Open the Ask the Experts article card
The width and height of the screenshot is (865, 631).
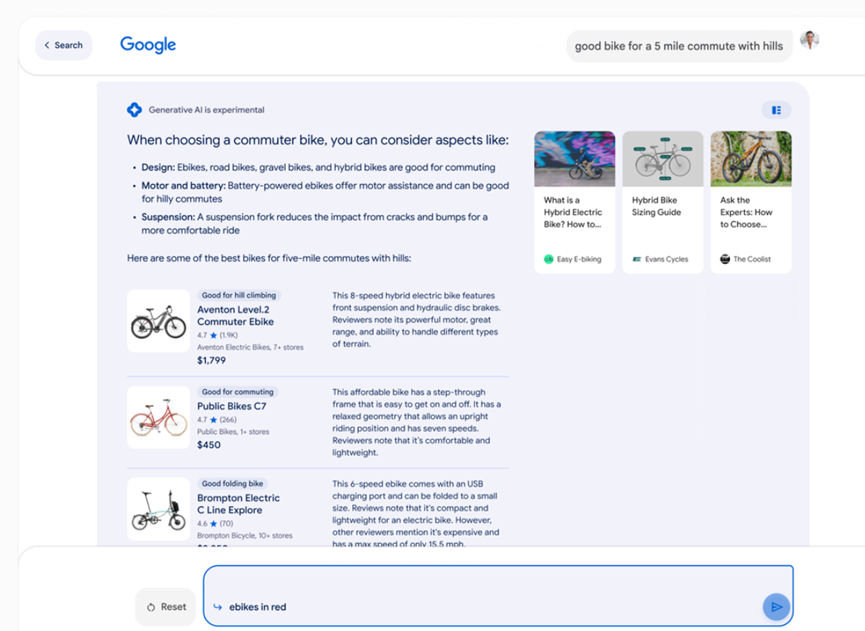750,200
